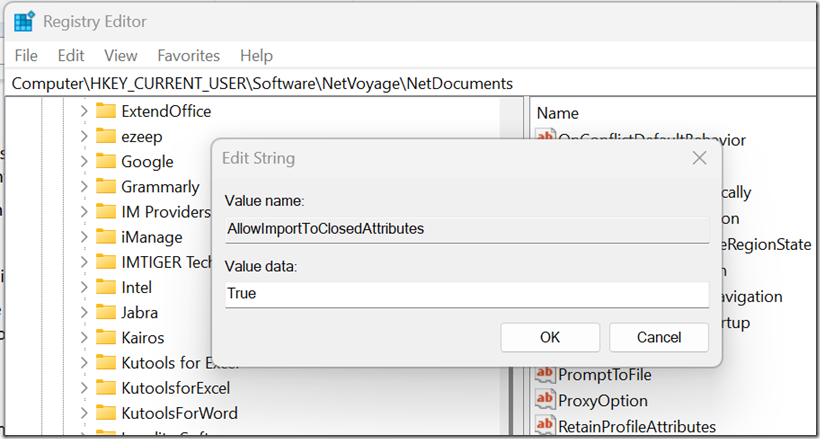
Task: Select the KutoolsForWord folder icon
Action: click(106, 412)
